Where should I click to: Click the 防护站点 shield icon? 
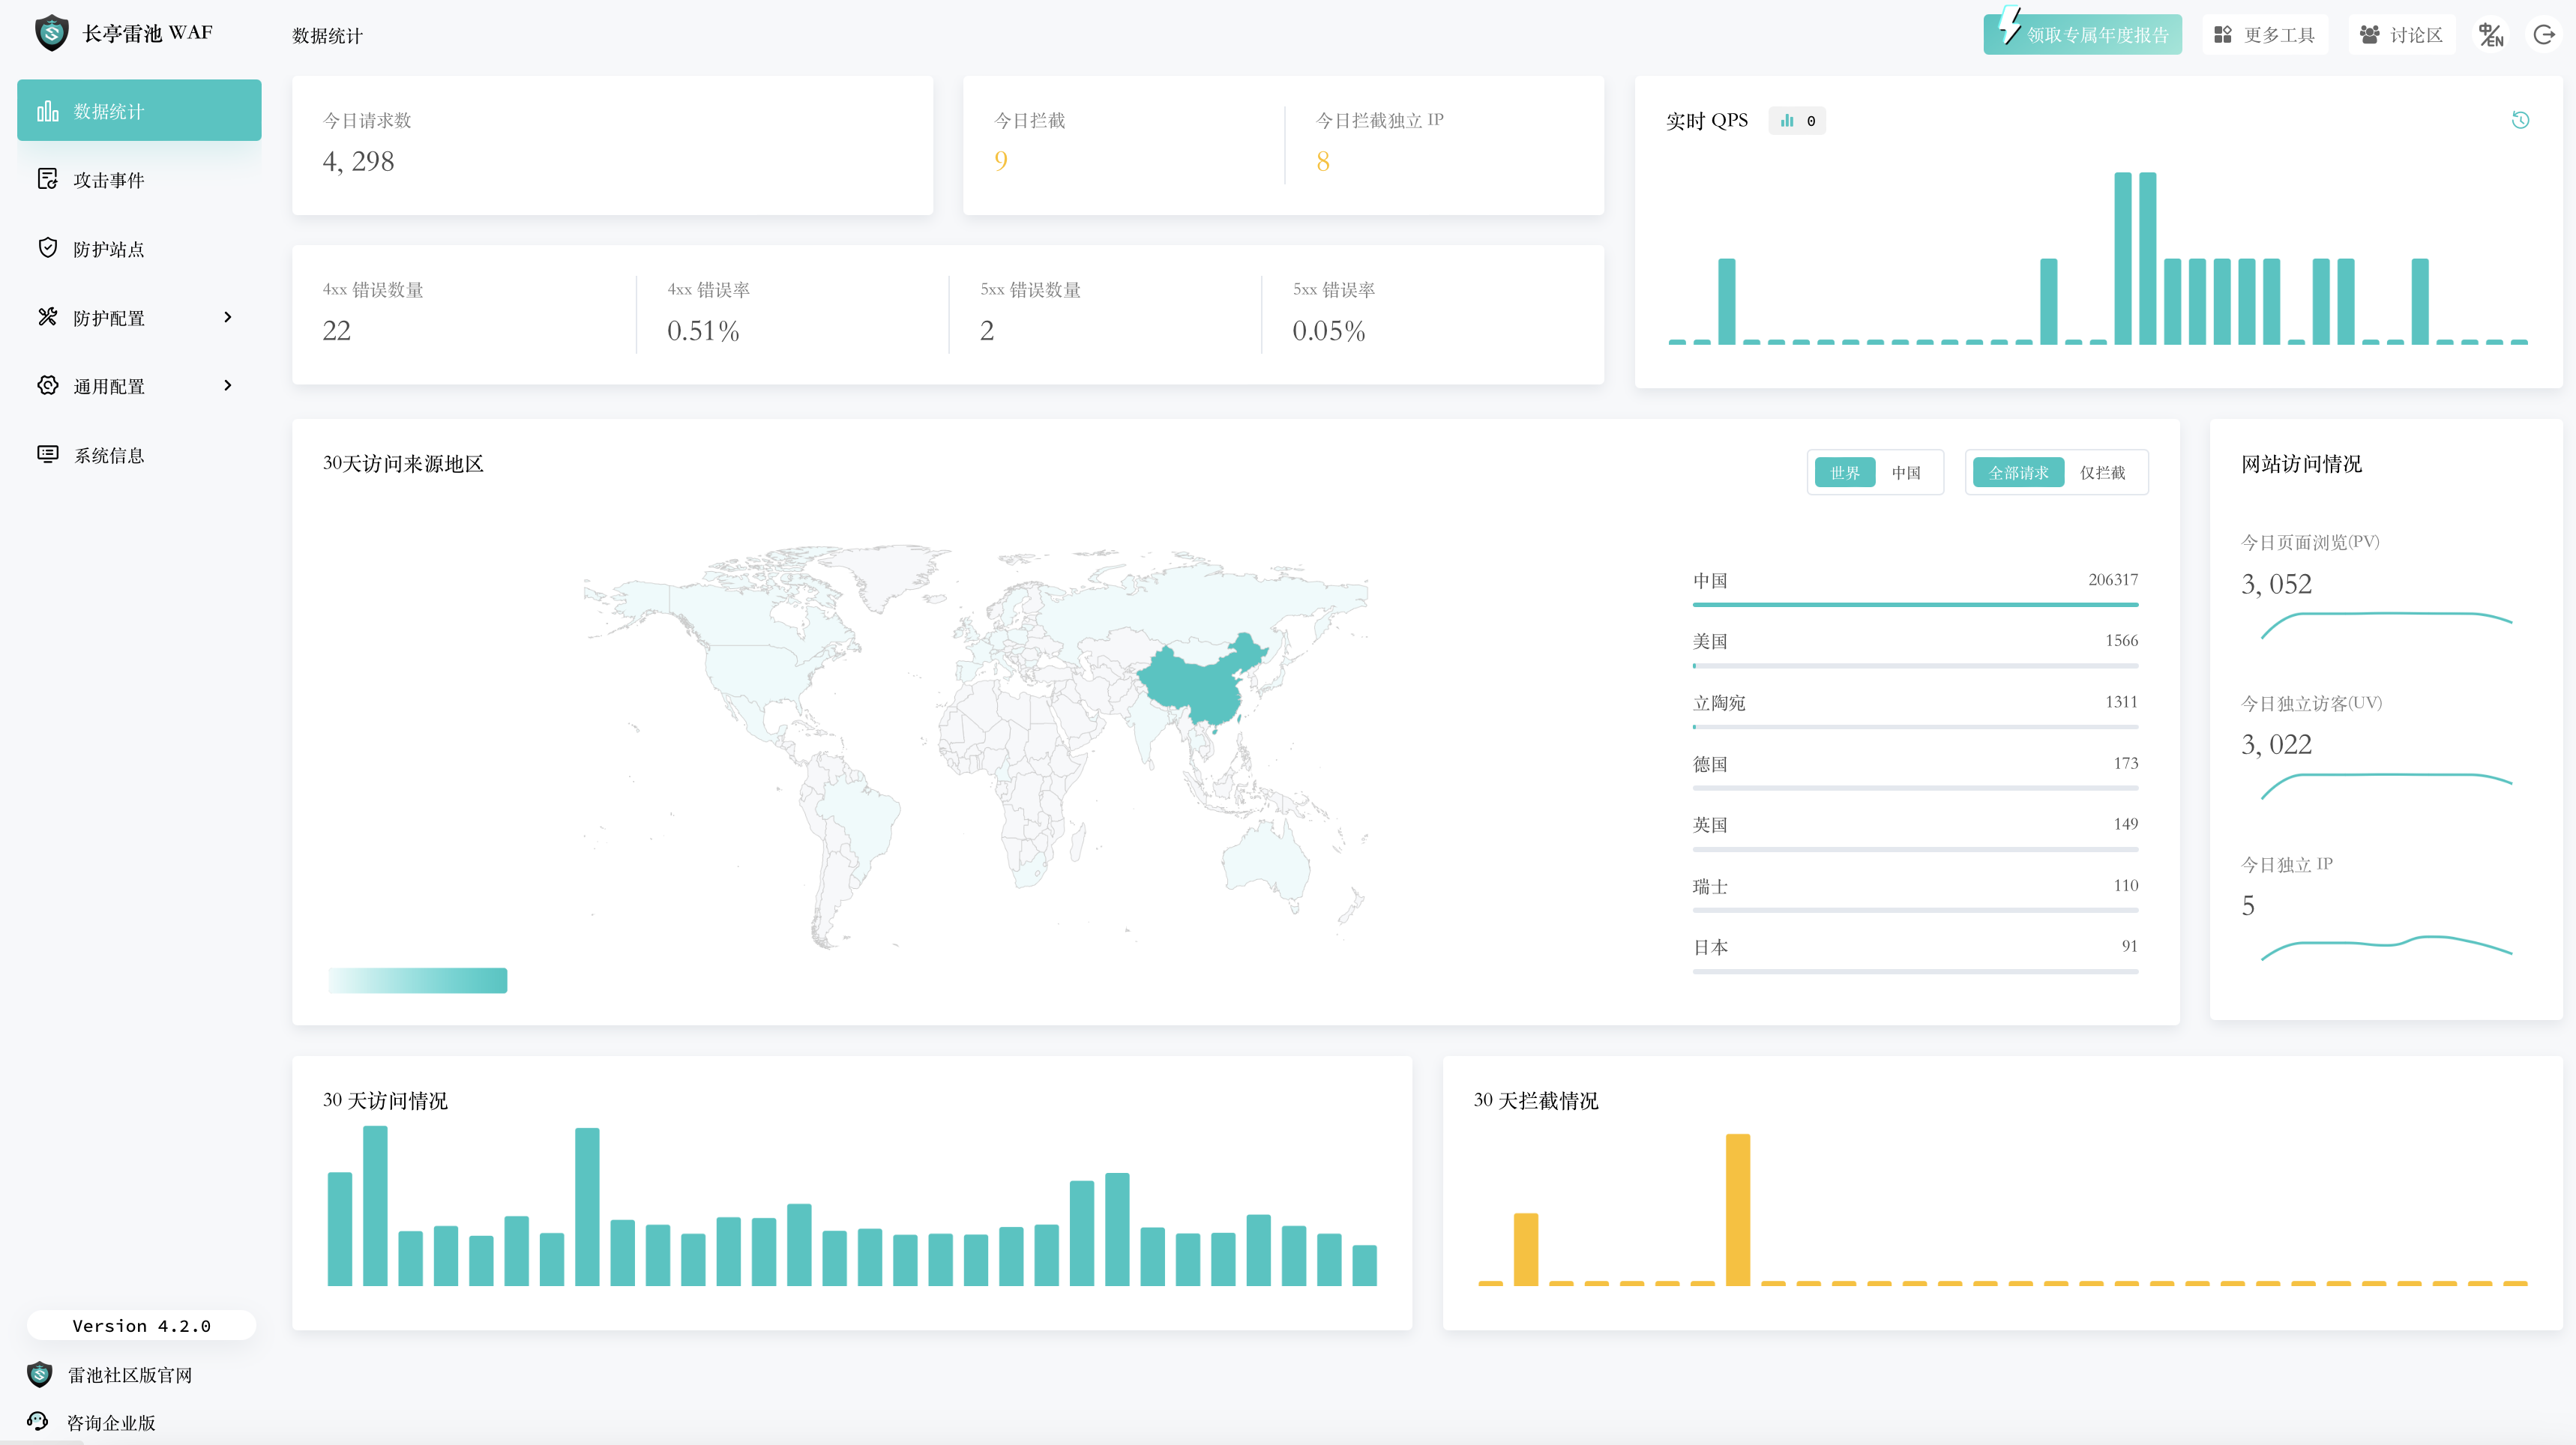pyautogui.click(x=47, y=248)
